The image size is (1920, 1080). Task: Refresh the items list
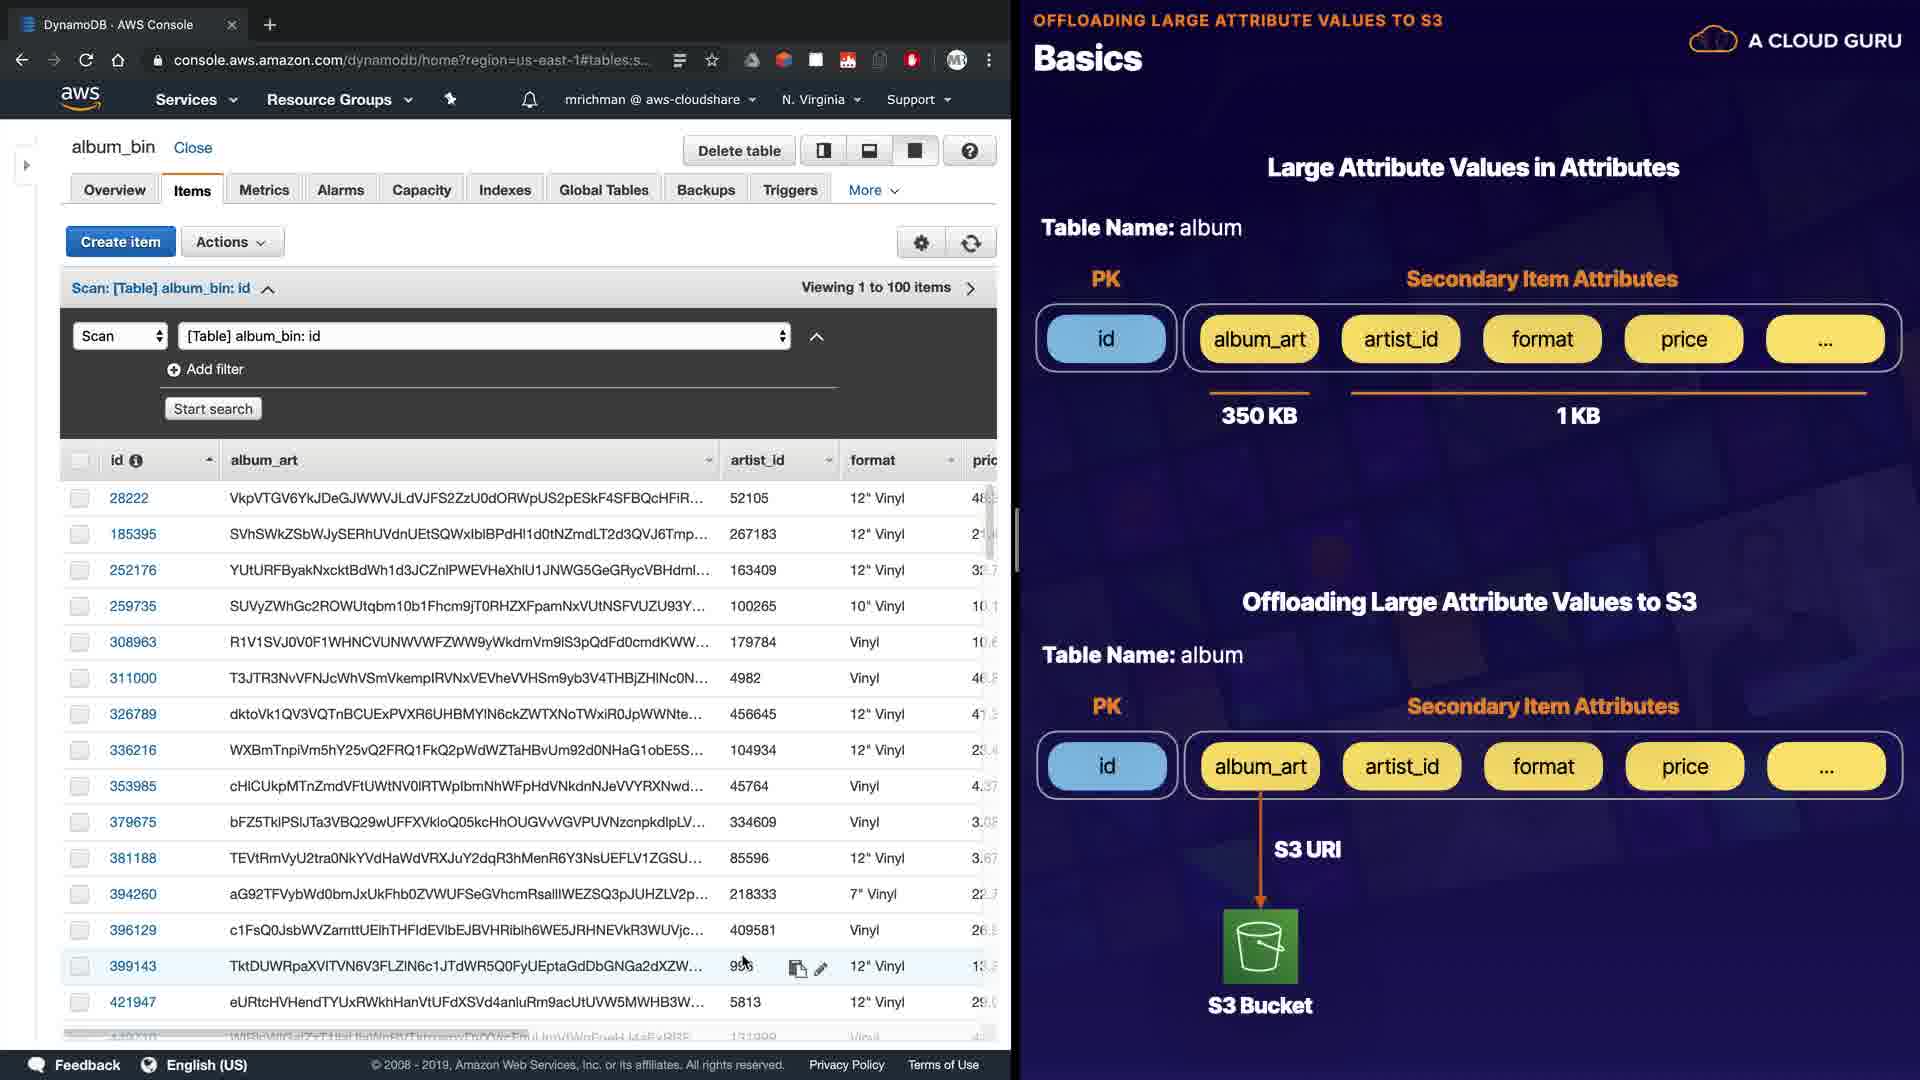(x=970, y=243)
